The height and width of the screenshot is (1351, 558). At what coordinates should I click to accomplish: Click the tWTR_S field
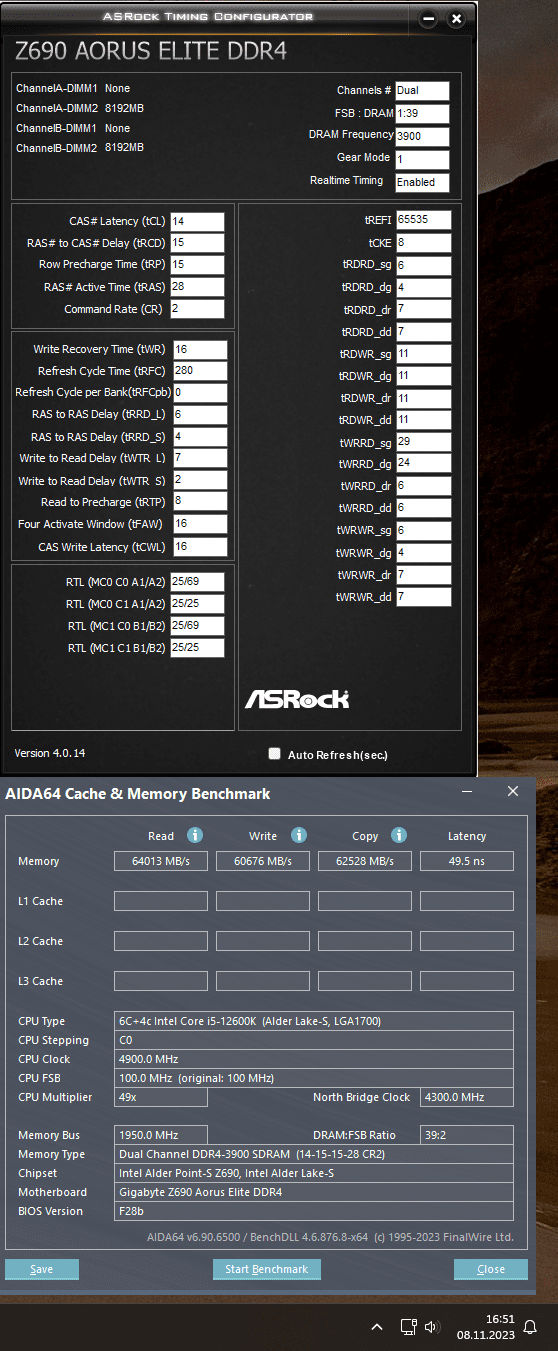tap(200, 481)
